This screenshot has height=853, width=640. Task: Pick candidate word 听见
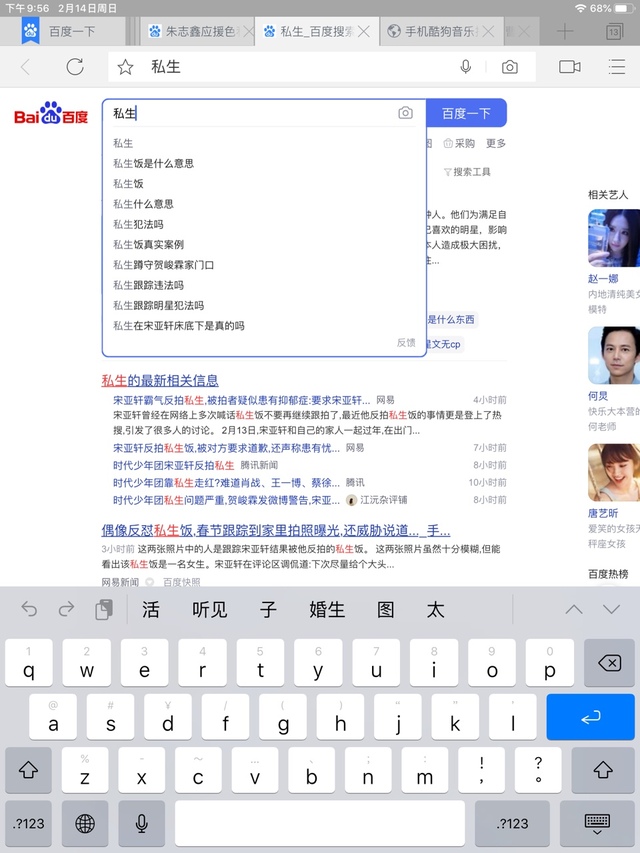coord(210,609)
